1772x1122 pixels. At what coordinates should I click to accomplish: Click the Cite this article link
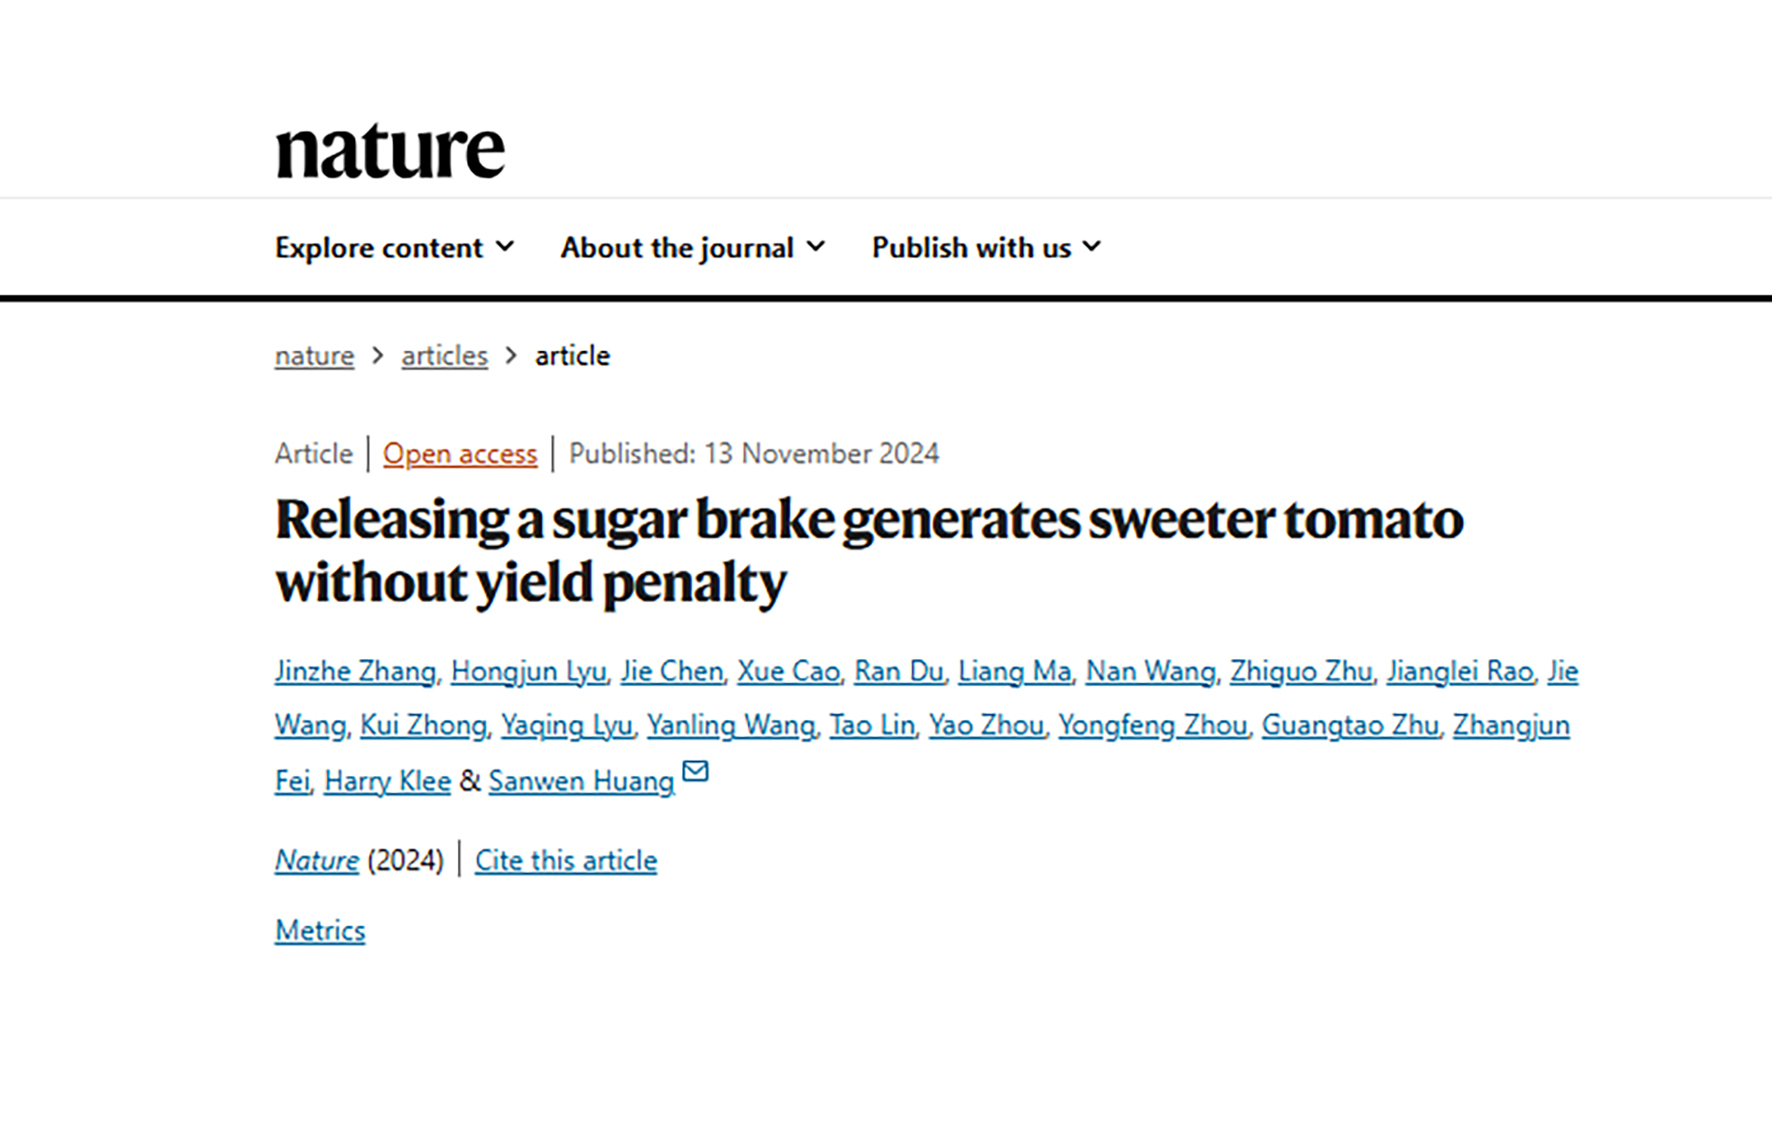coord(565,860)
